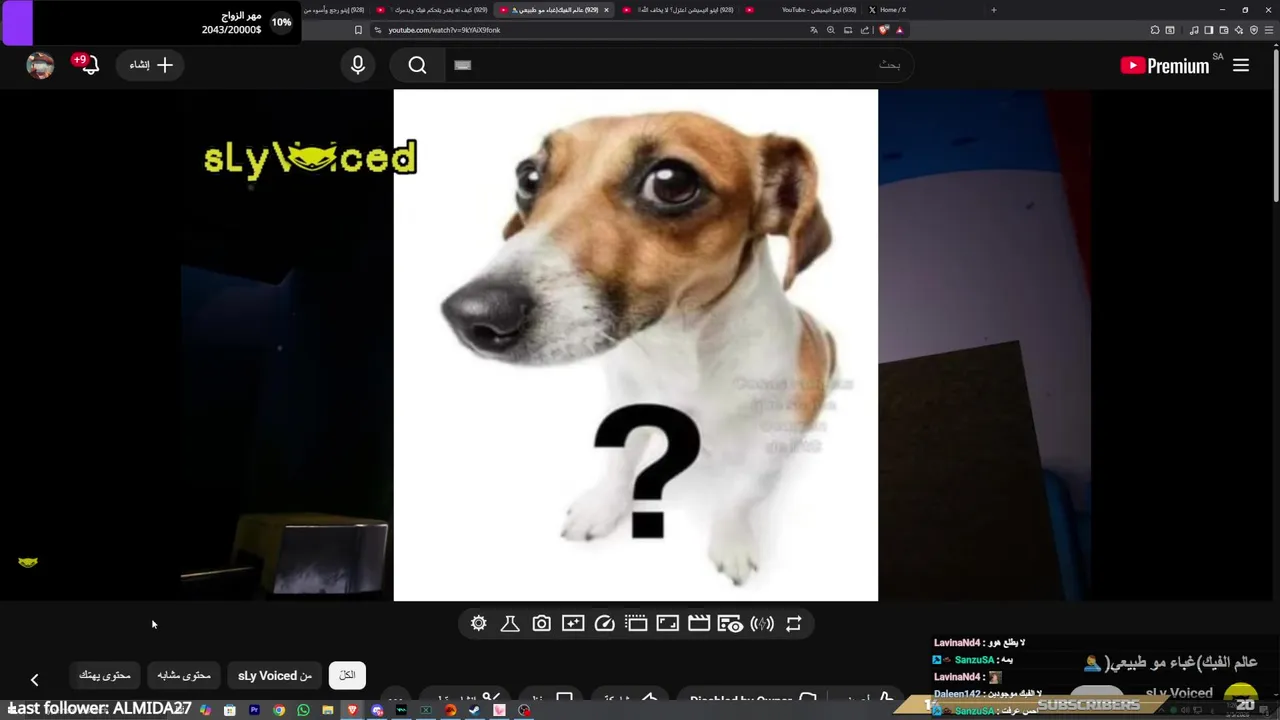Take a screenshot with the camera icon
The height and width of the screenshot is (720, 1280).
[541, 624]
